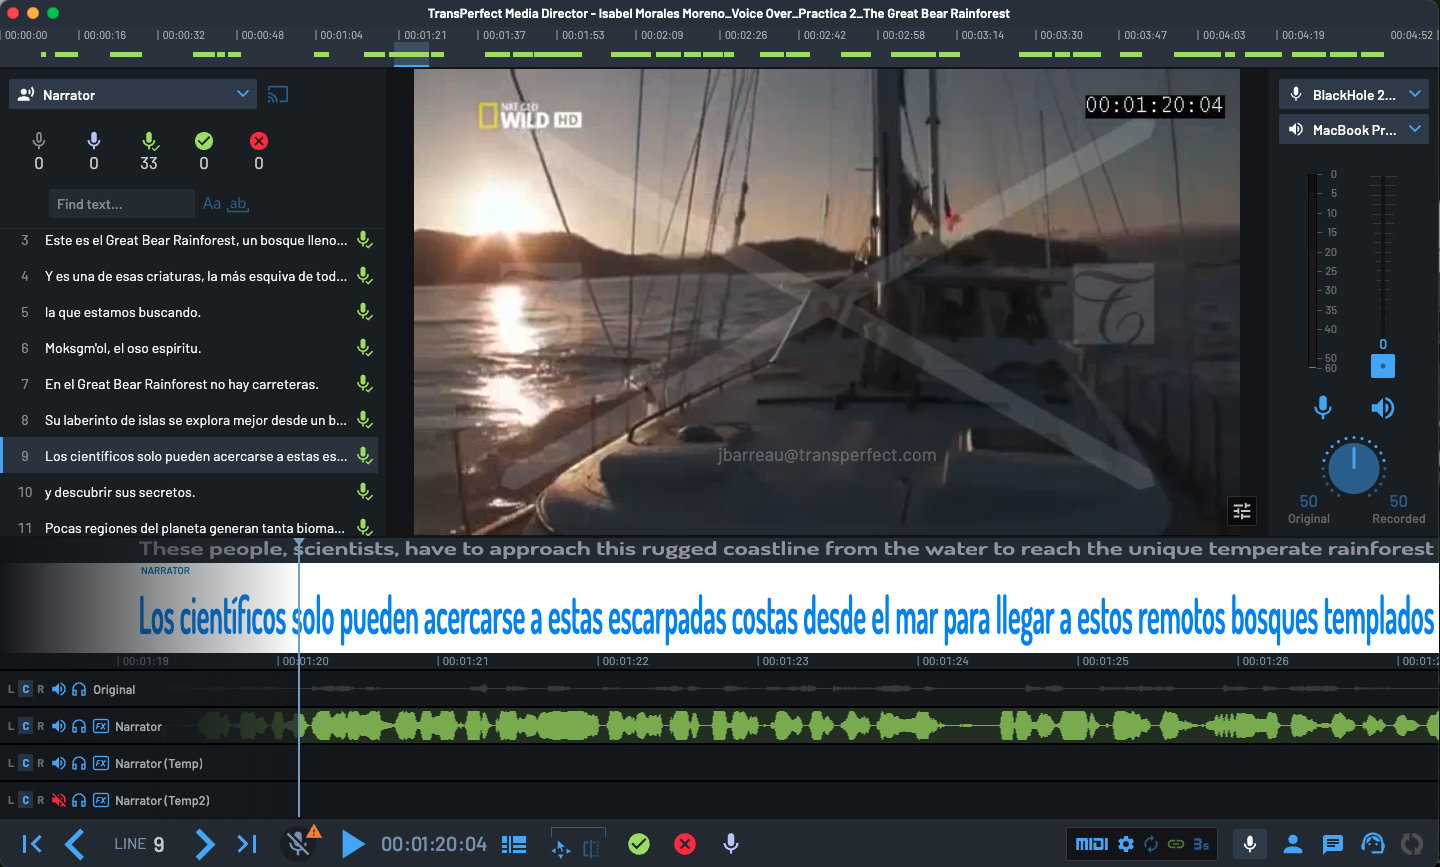Image resolution: width=1440 pixels, height=867 pixels.
Task: Click the refresh sync icon at bottom right
Action: 1412,844
